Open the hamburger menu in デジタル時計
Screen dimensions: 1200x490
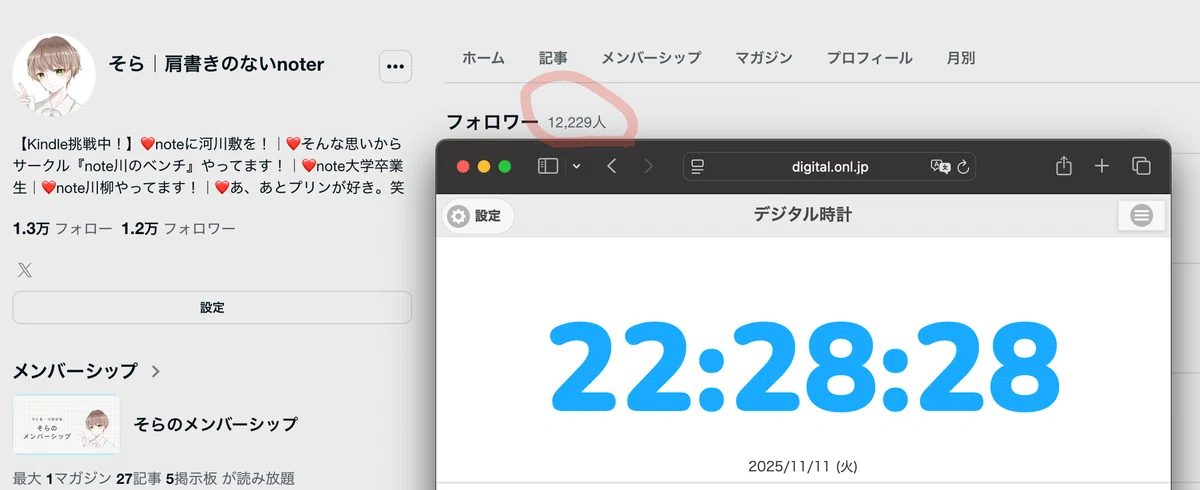coord(1141,215)
